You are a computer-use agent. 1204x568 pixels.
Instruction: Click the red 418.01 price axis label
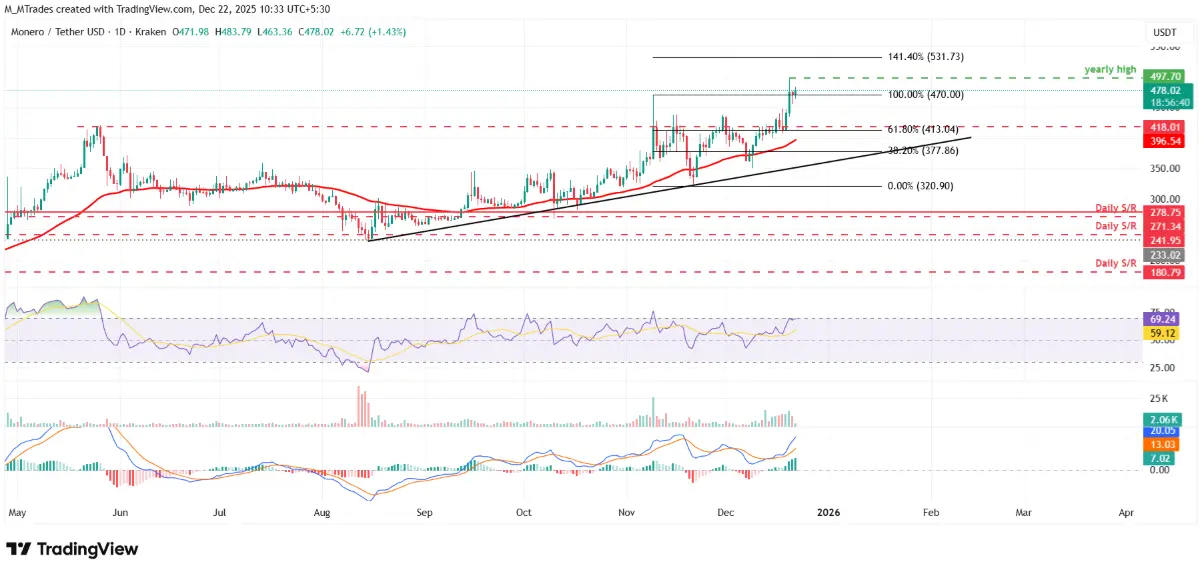pos(1168,127)
